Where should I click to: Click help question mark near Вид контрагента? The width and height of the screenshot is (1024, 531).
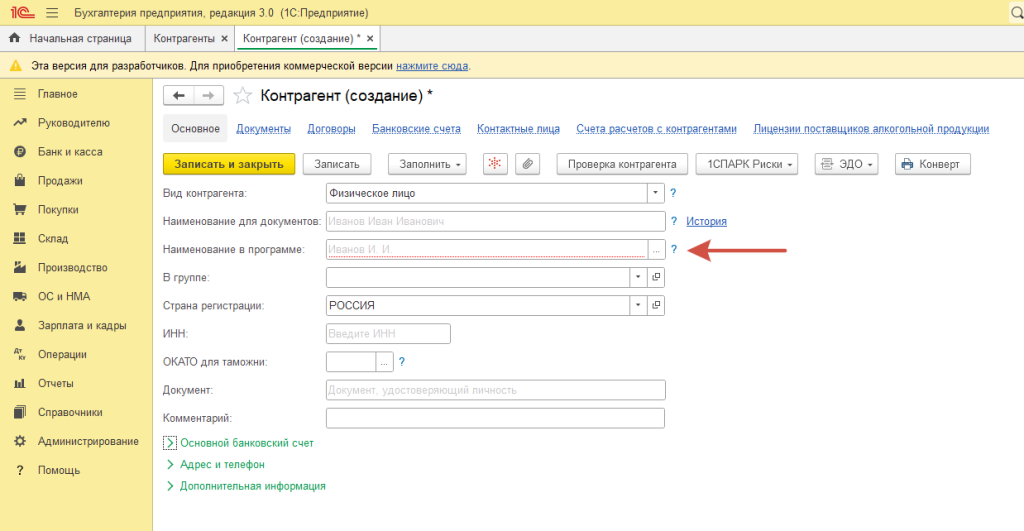pyautogui.click(x=673, y=193)
